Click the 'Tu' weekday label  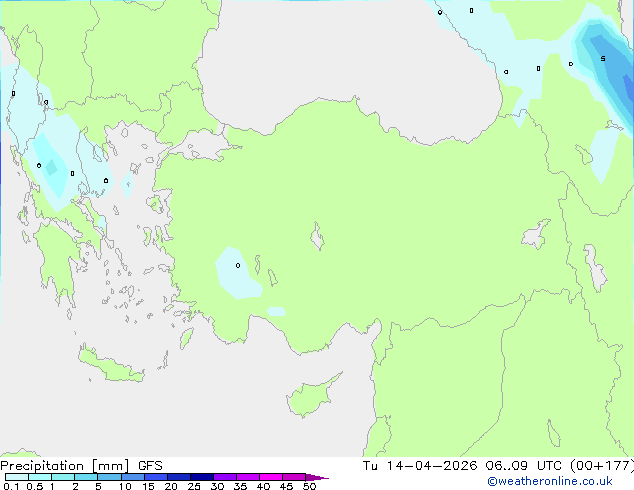[370, 466]
